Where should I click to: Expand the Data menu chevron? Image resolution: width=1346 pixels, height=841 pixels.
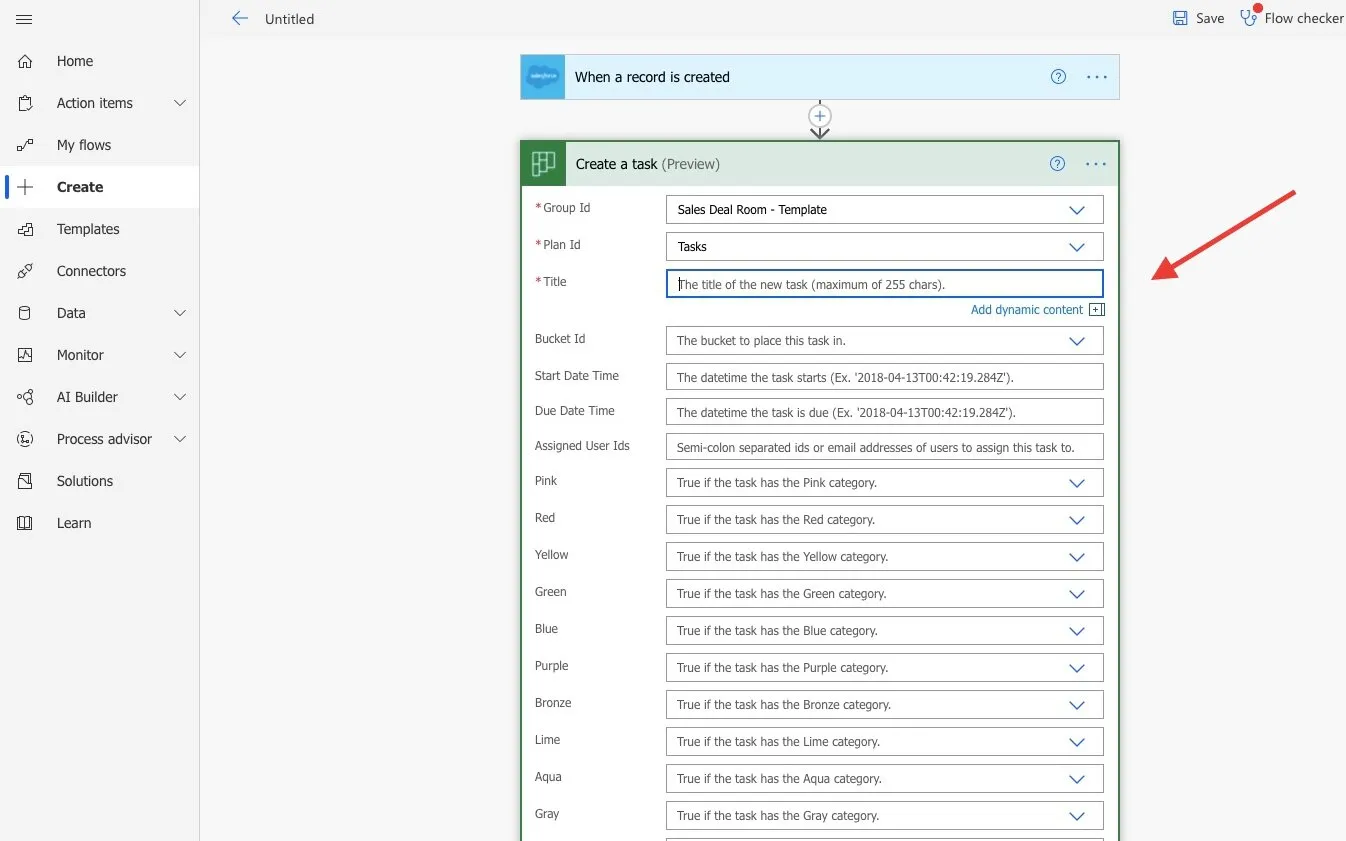coord(180,313)
